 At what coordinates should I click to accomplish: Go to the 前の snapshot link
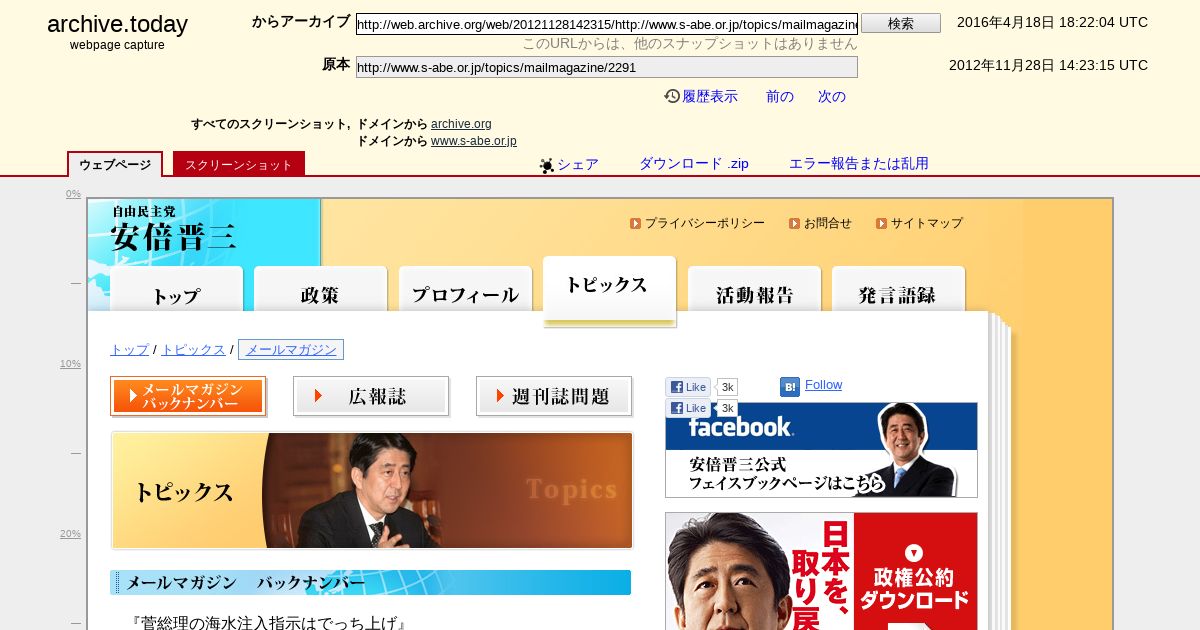(780, 96)
